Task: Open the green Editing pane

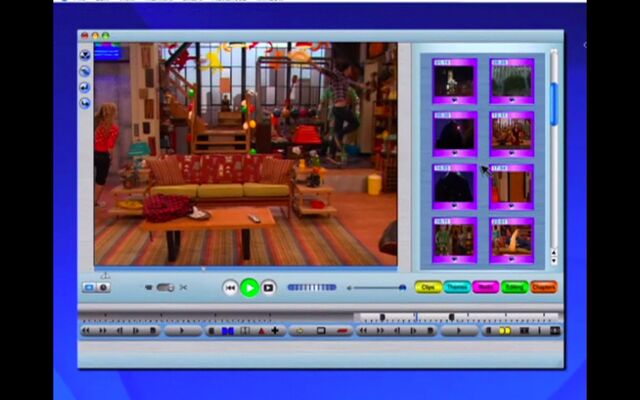Action: [x=515, y=287]
